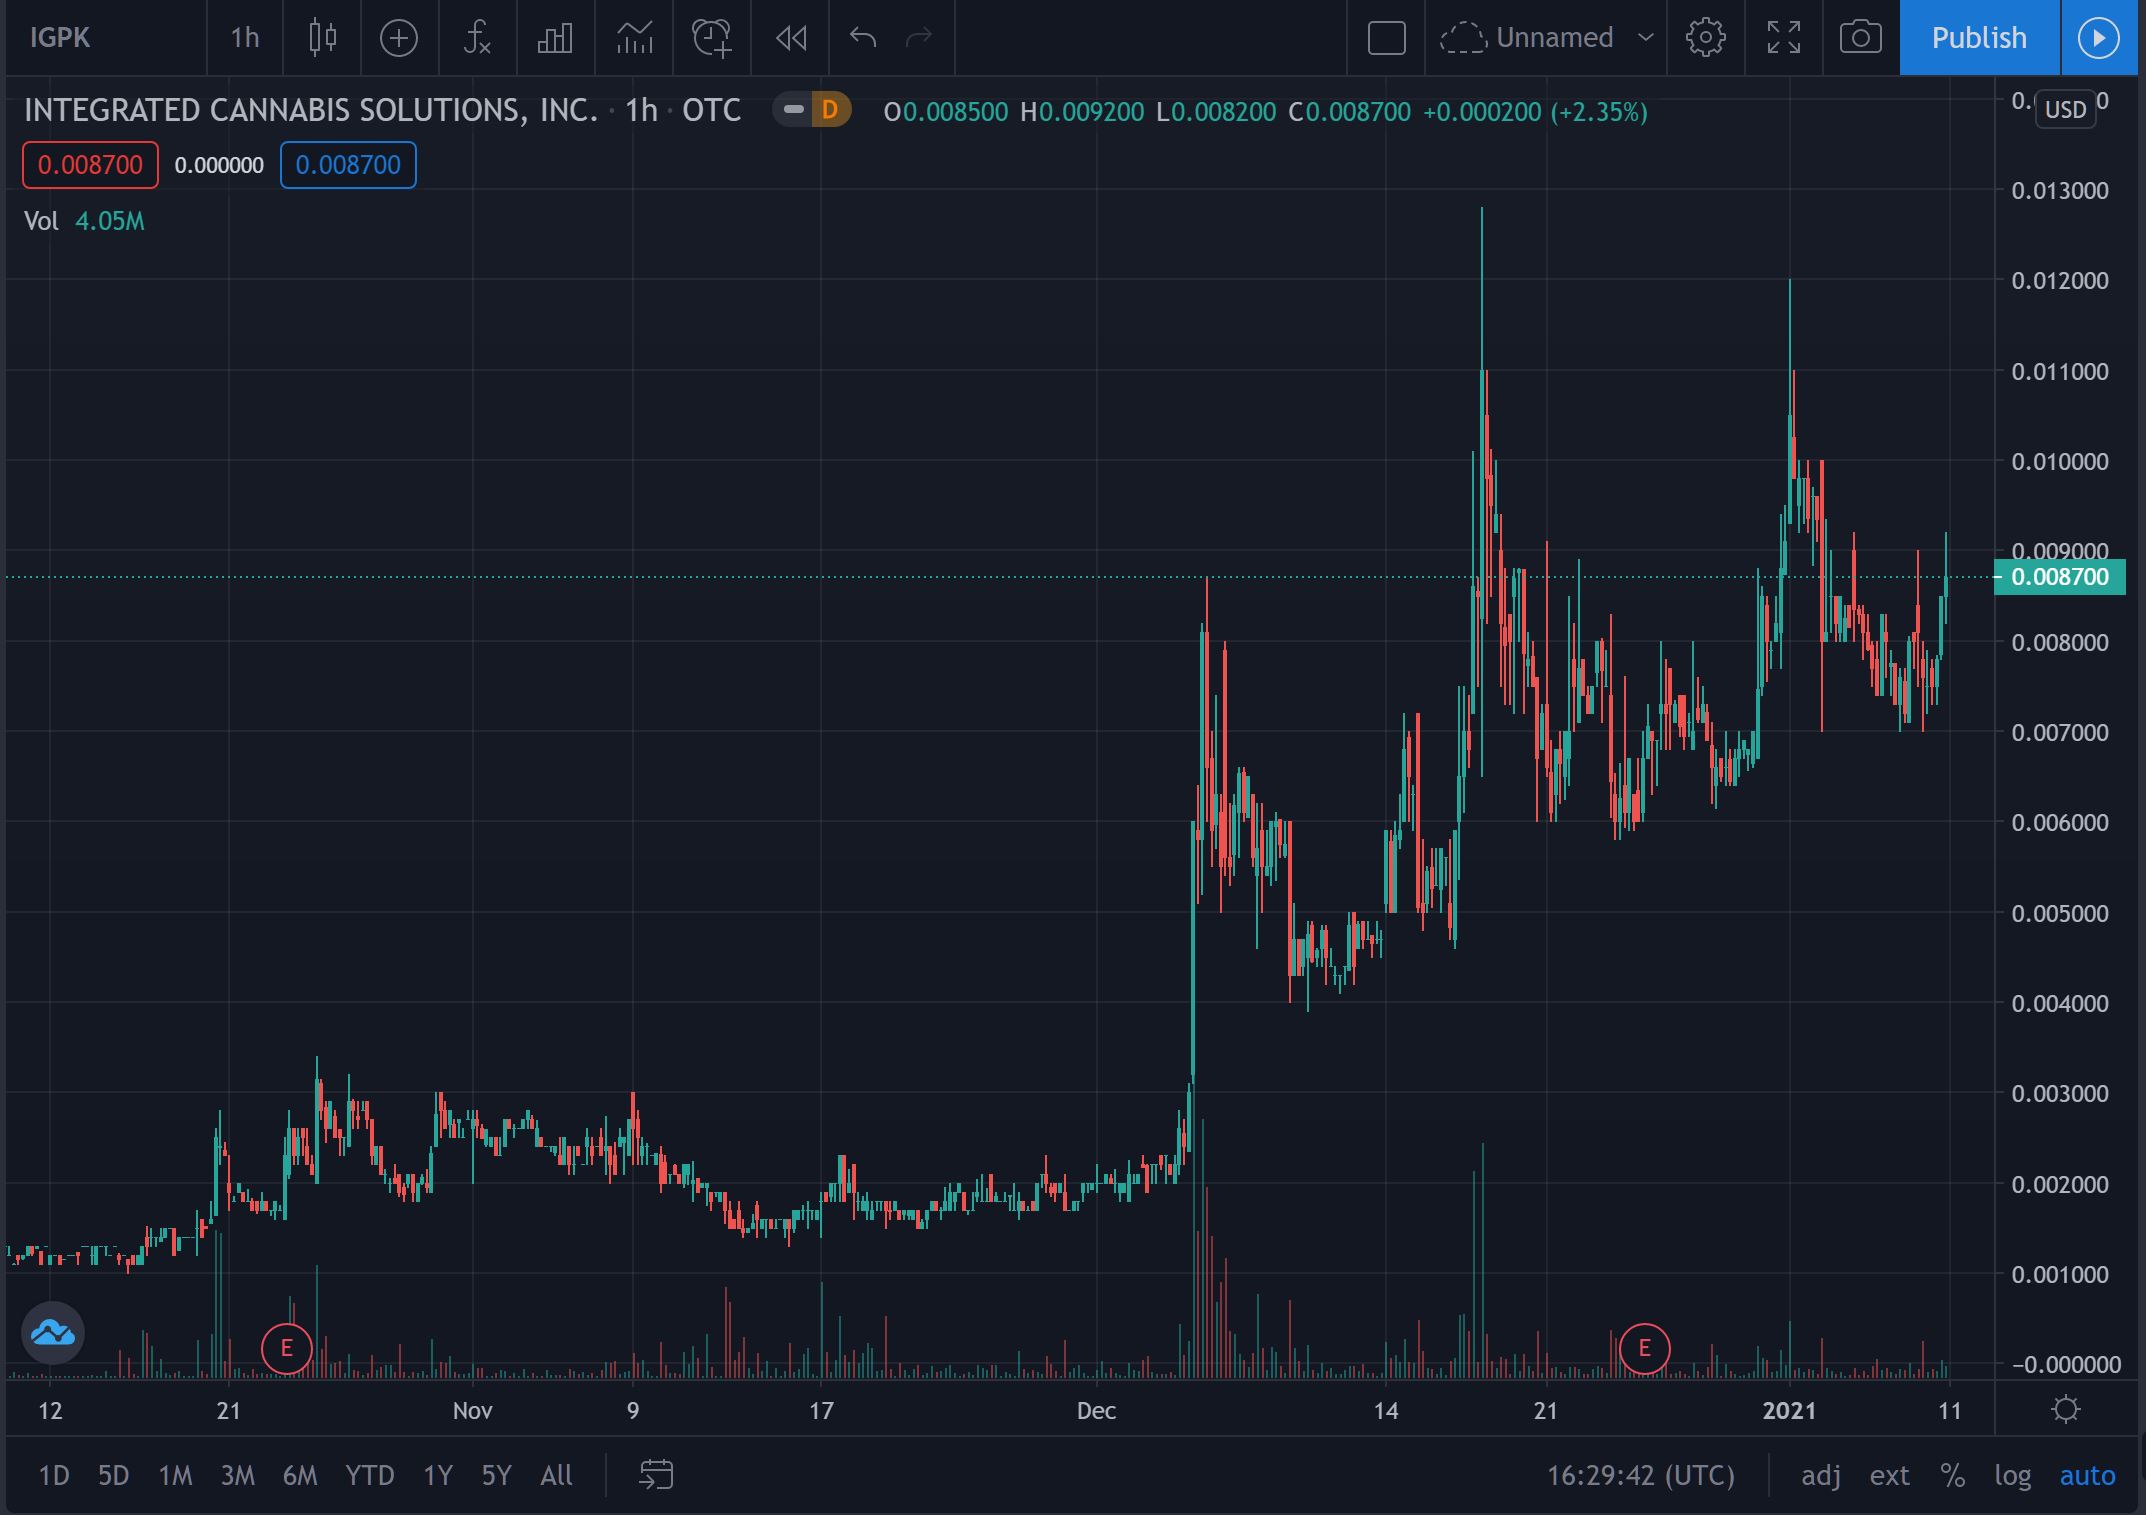The height and width of the screenshot is (1515, 2146).
Task: Click the red 0.008700 sell price box
Action: (90, 165)
